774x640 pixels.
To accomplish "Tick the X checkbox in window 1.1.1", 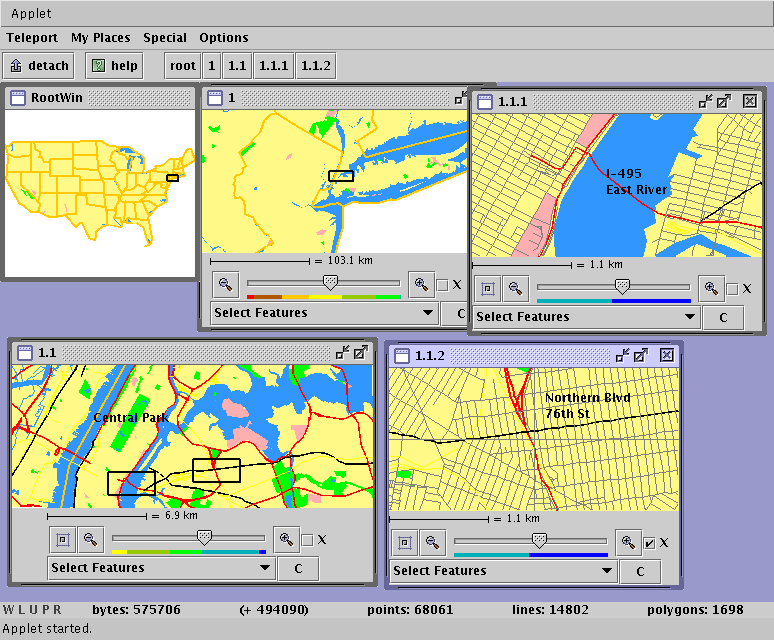I will click(732, 289).
